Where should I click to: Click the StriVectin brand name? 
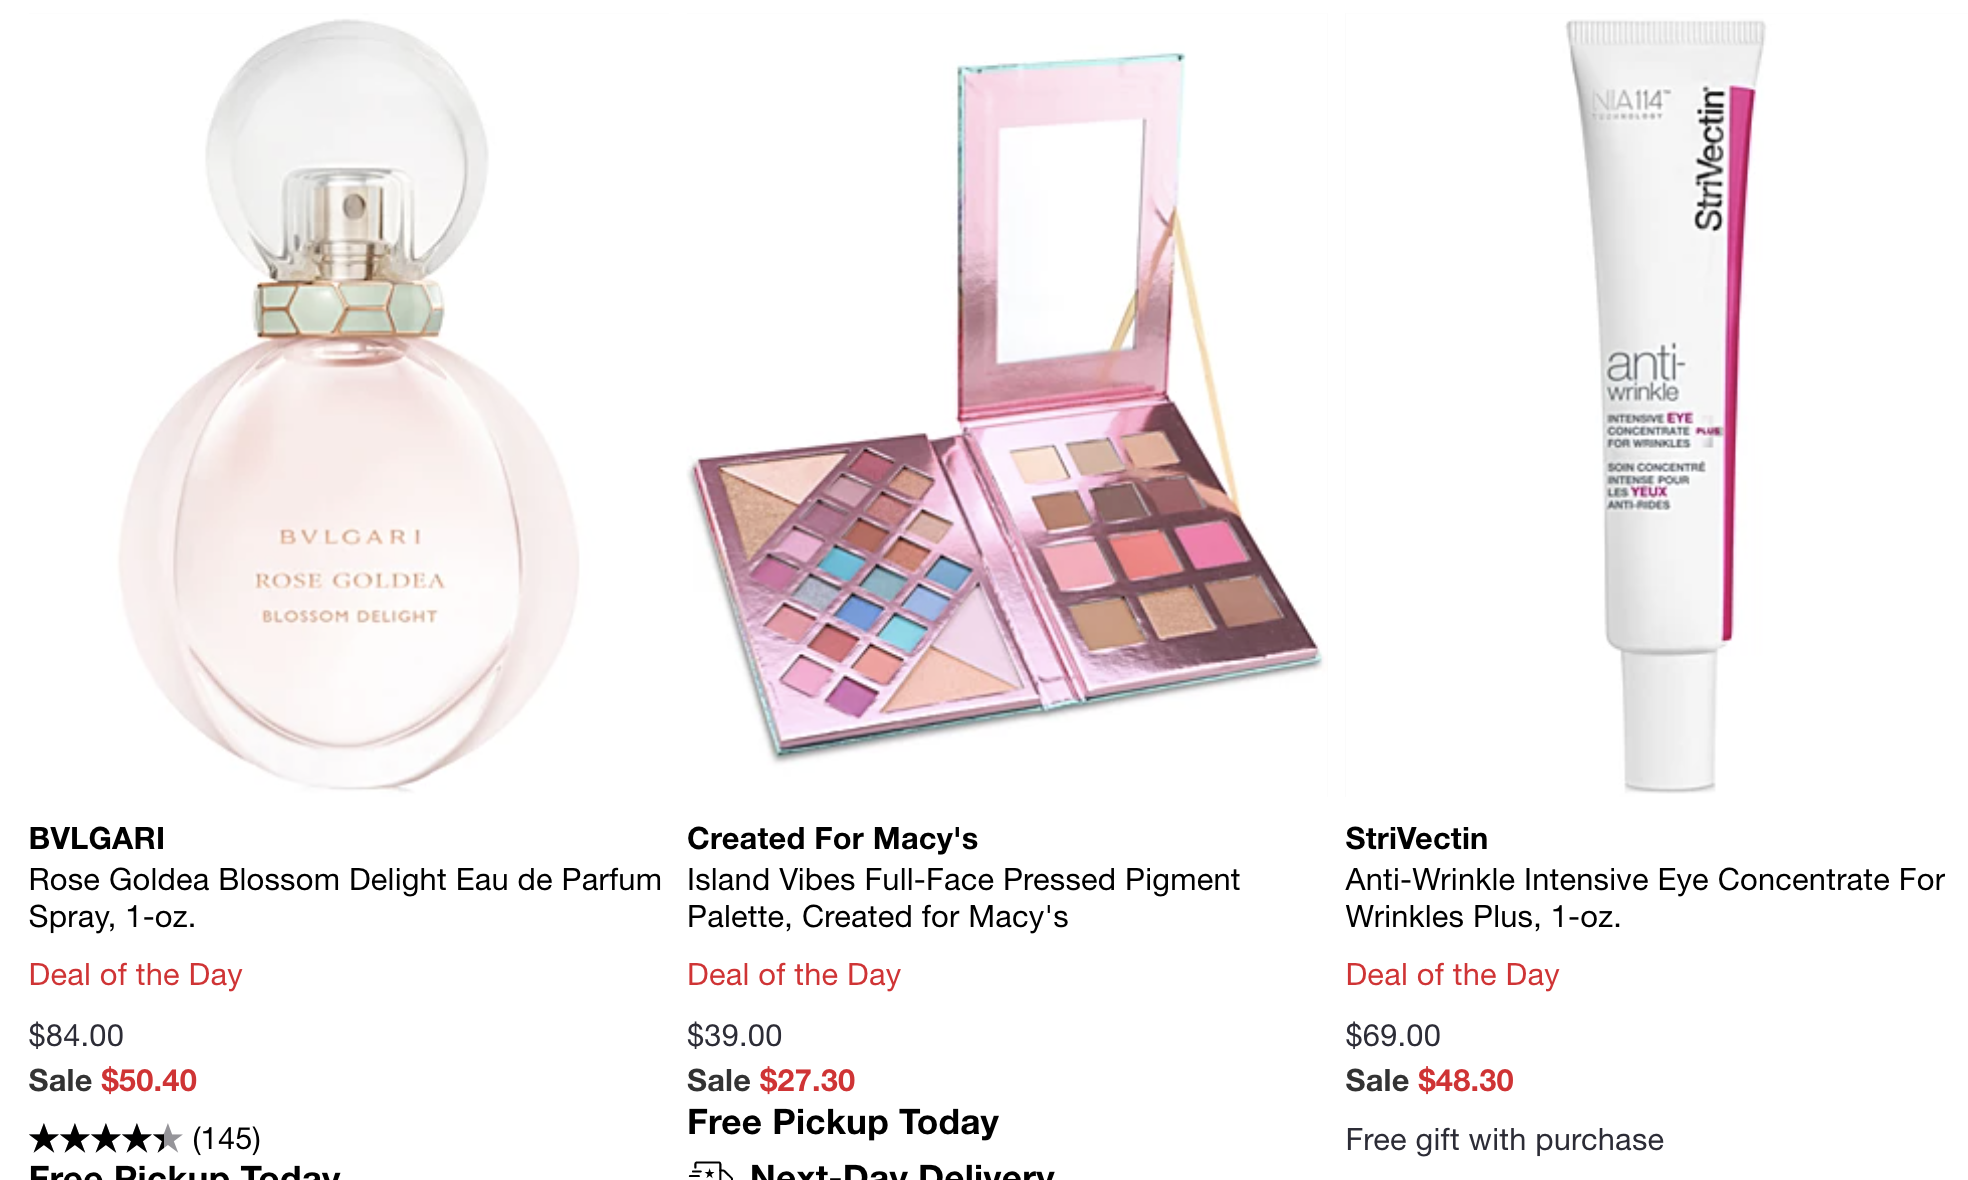pos(1416,838)
